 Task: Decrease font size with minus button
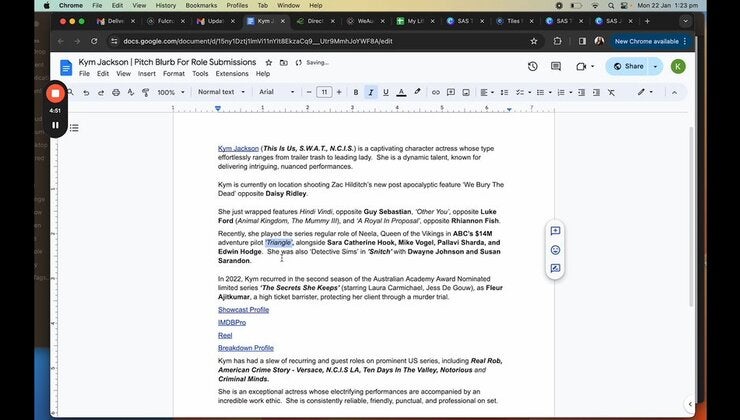(x=309, y=92)
